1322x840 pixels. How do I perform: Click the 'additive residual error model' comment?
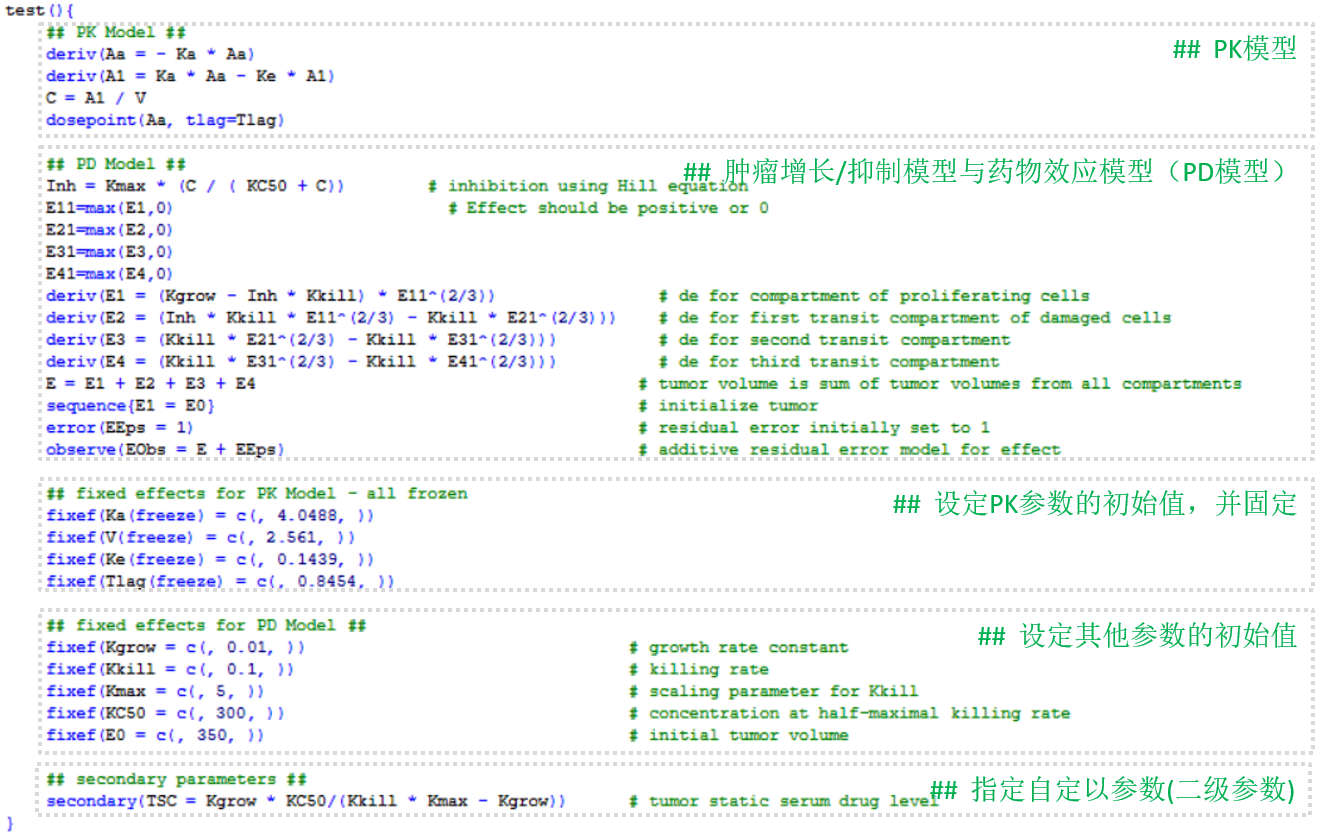click(x=858, y=450)
